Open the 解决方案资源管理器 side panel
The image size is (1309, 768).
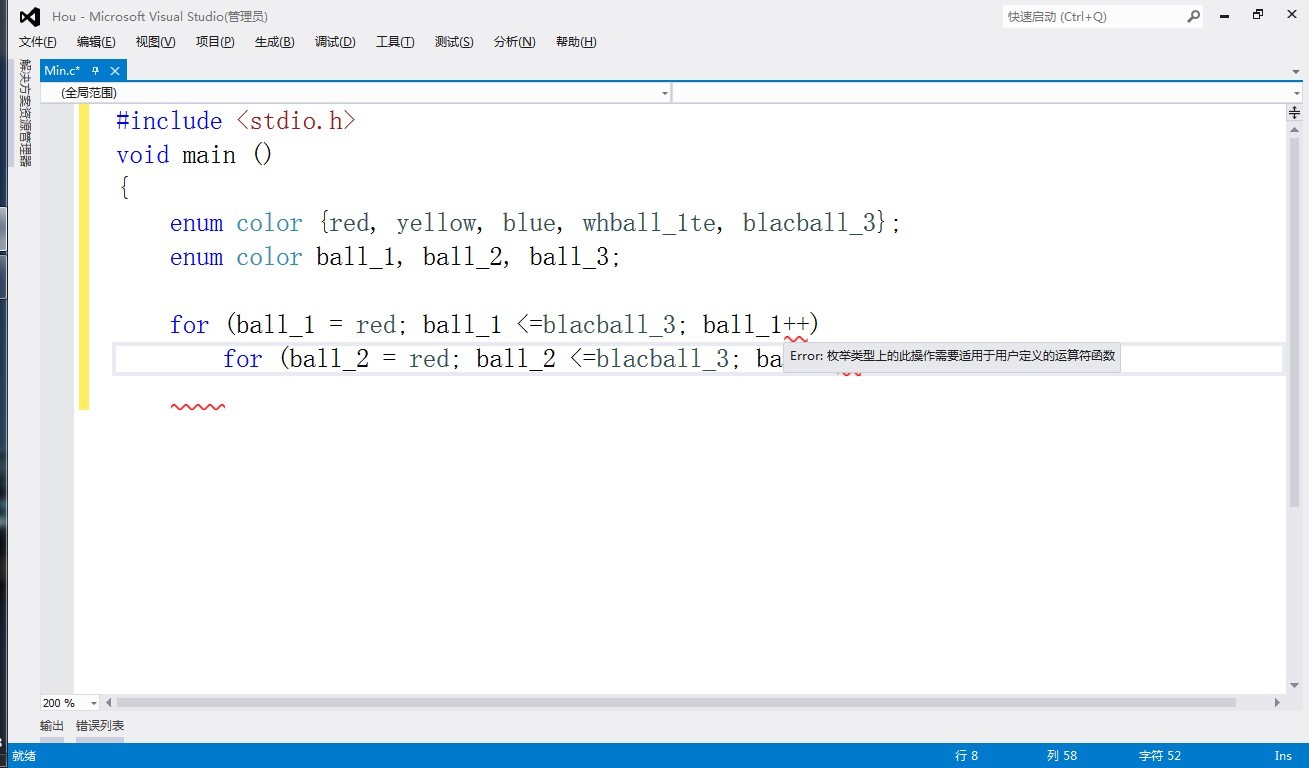26,112
